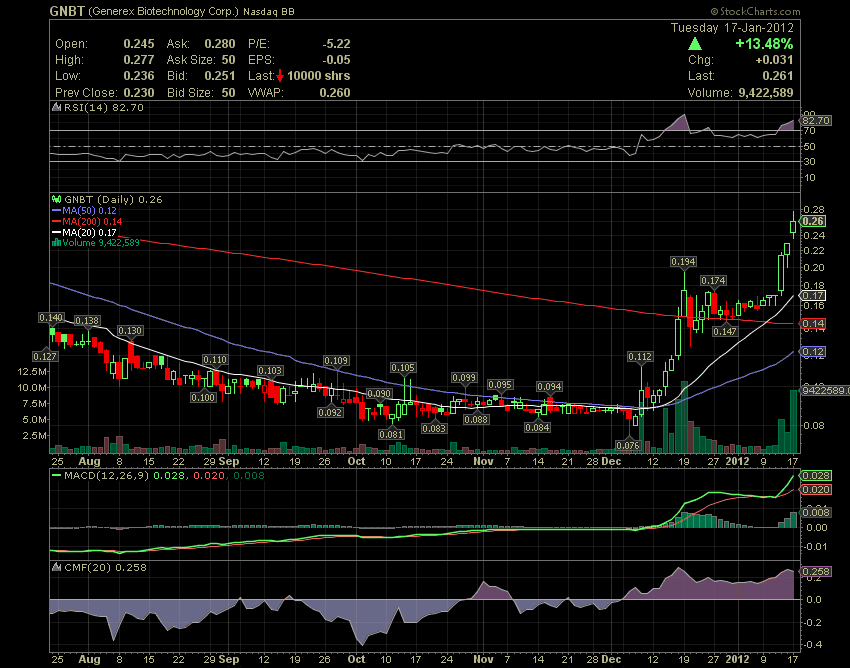Viewport: 850px width, 668px height.
Task: Click the green MACD line legend marker
Action: 56,476
